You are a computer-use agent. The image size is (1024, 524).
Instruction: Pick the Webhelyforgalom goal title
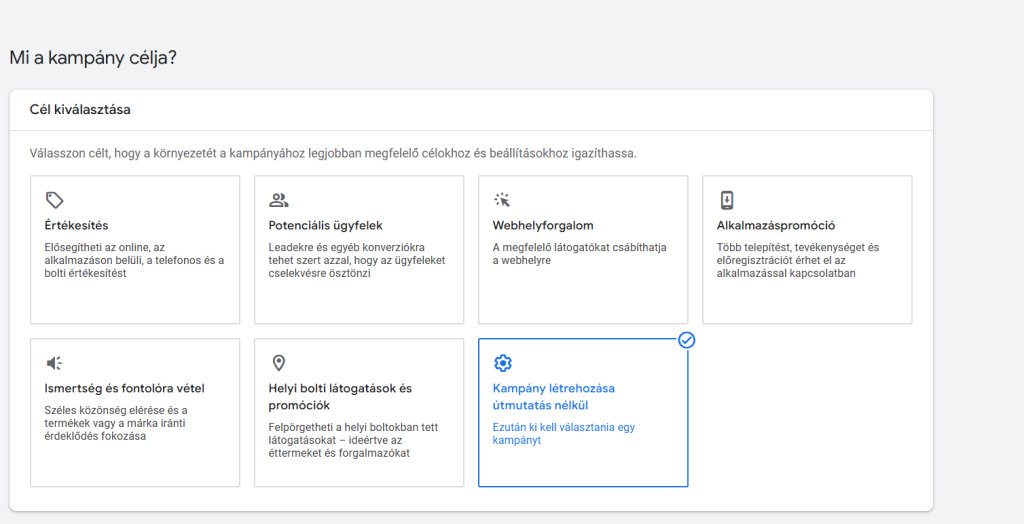pyautogui.click(x=543, y=226)
